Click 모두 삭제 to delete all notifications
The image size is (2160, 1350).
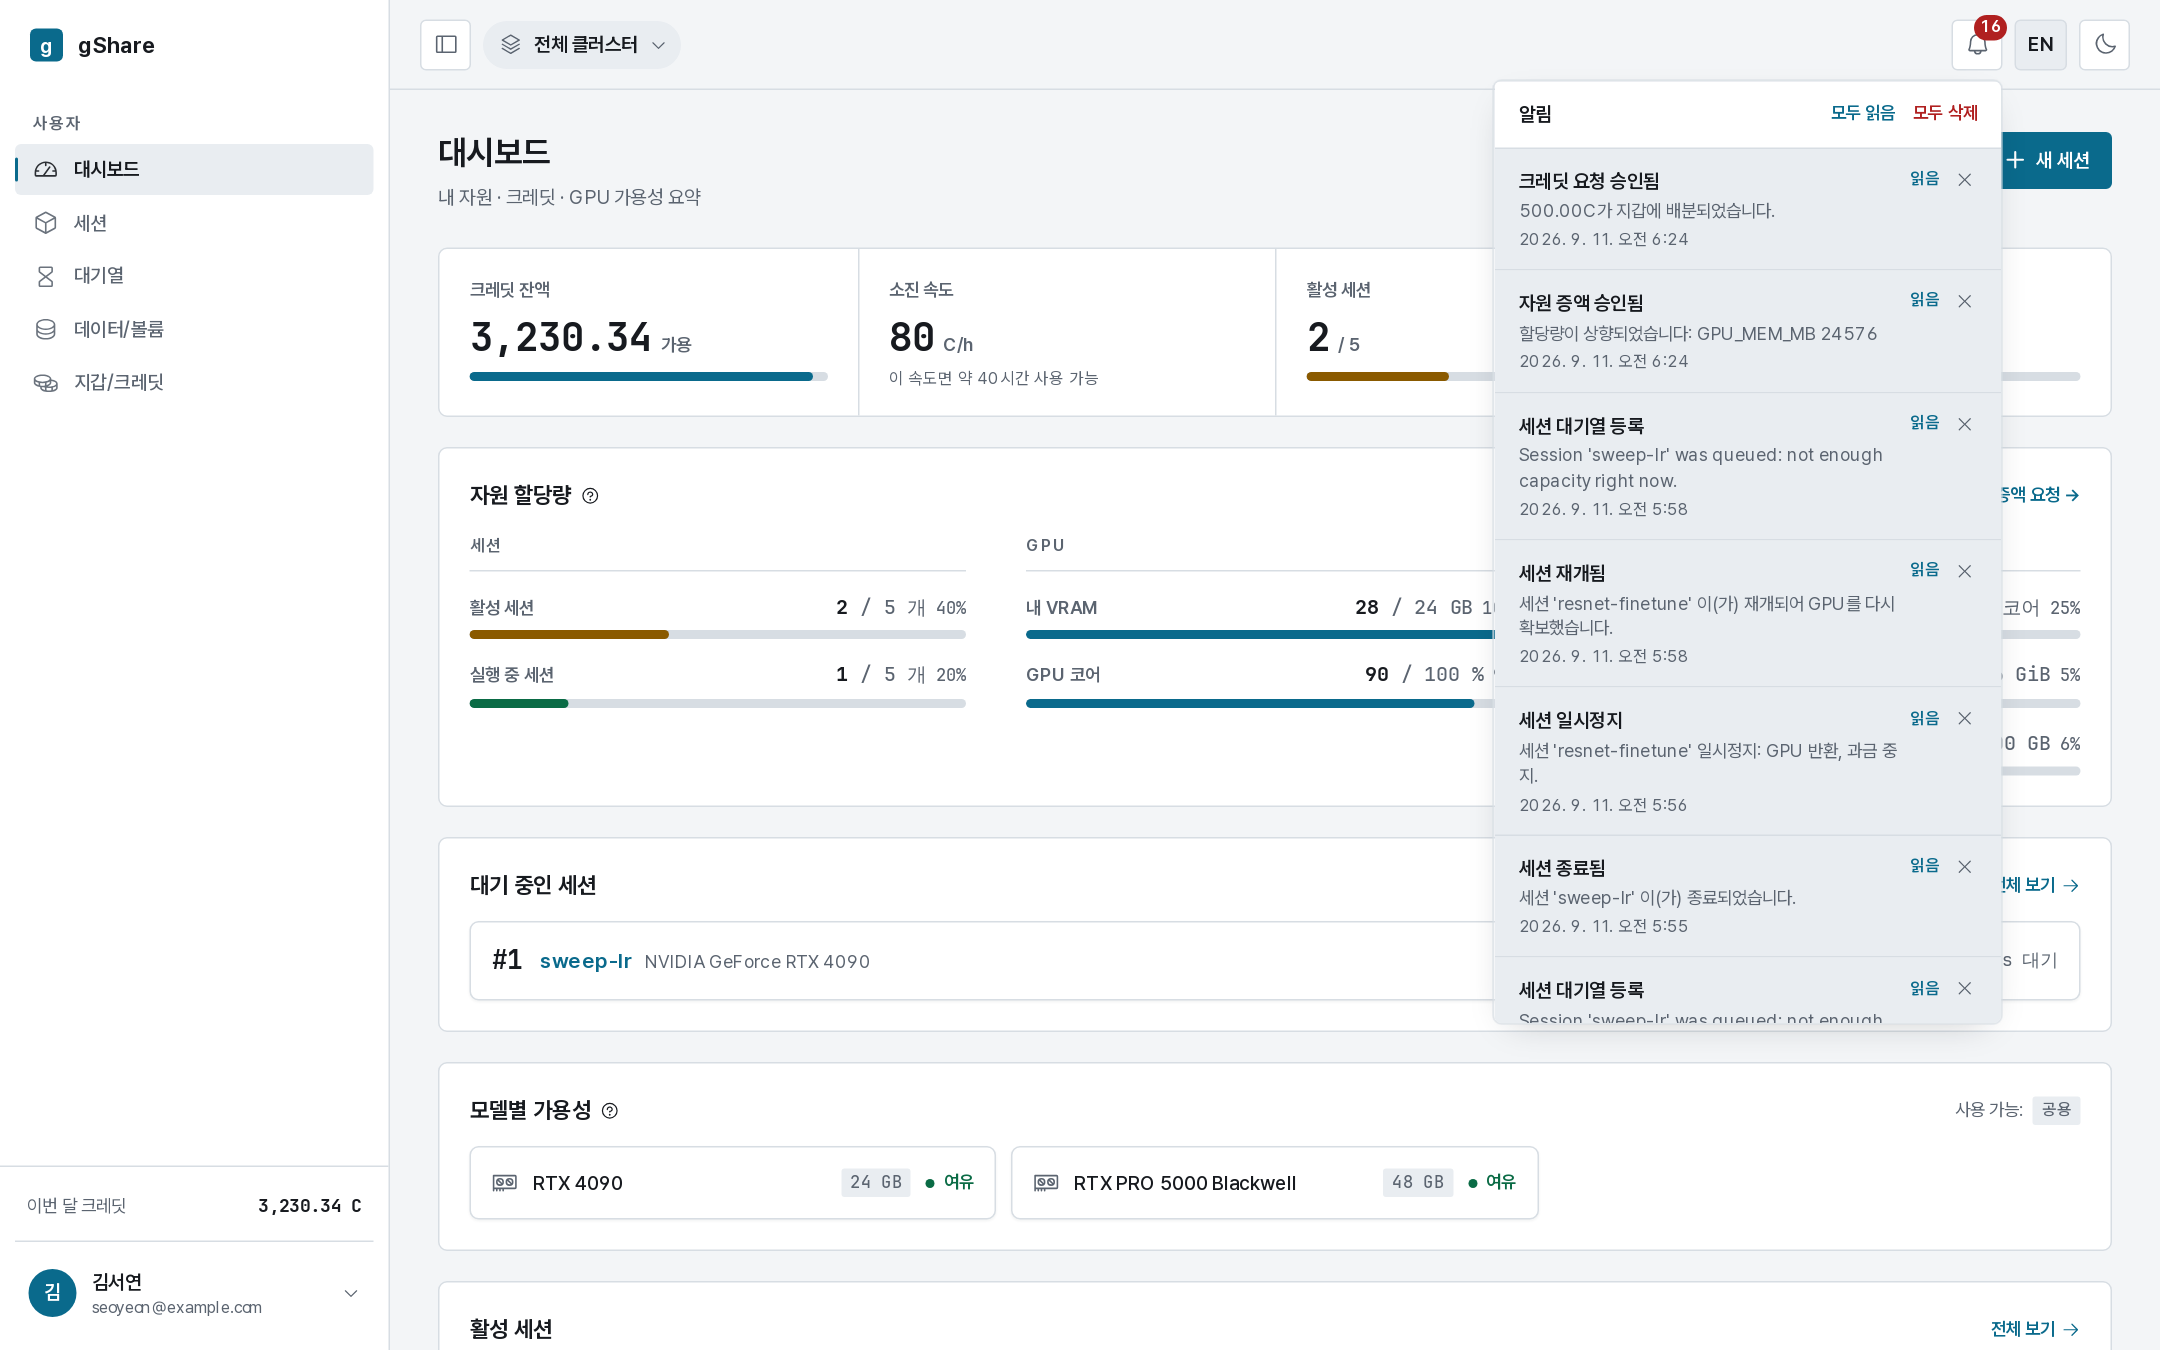pyautogui.click(x=1945, y=113)
